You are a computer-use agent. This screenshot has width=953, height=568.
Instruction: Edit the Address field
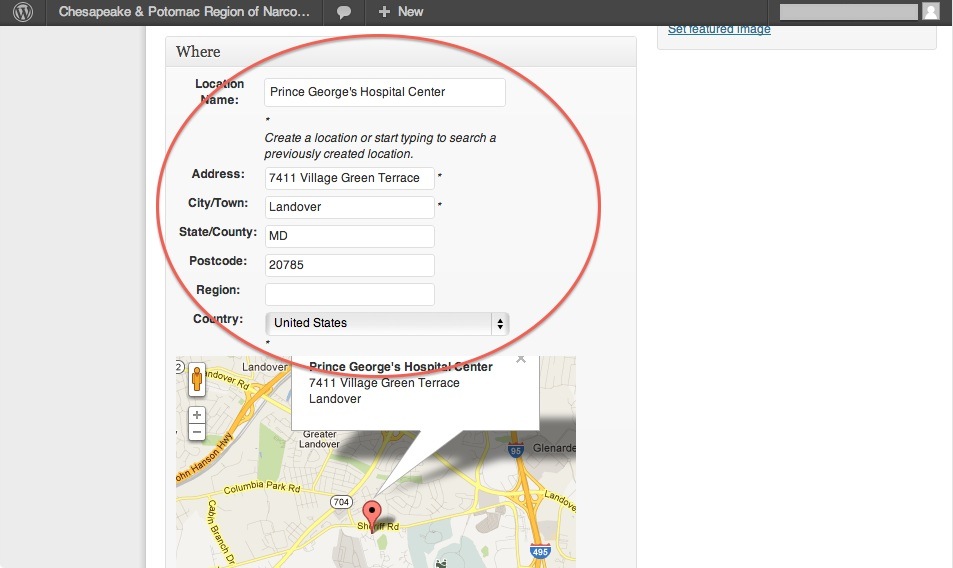click(349, 178)
